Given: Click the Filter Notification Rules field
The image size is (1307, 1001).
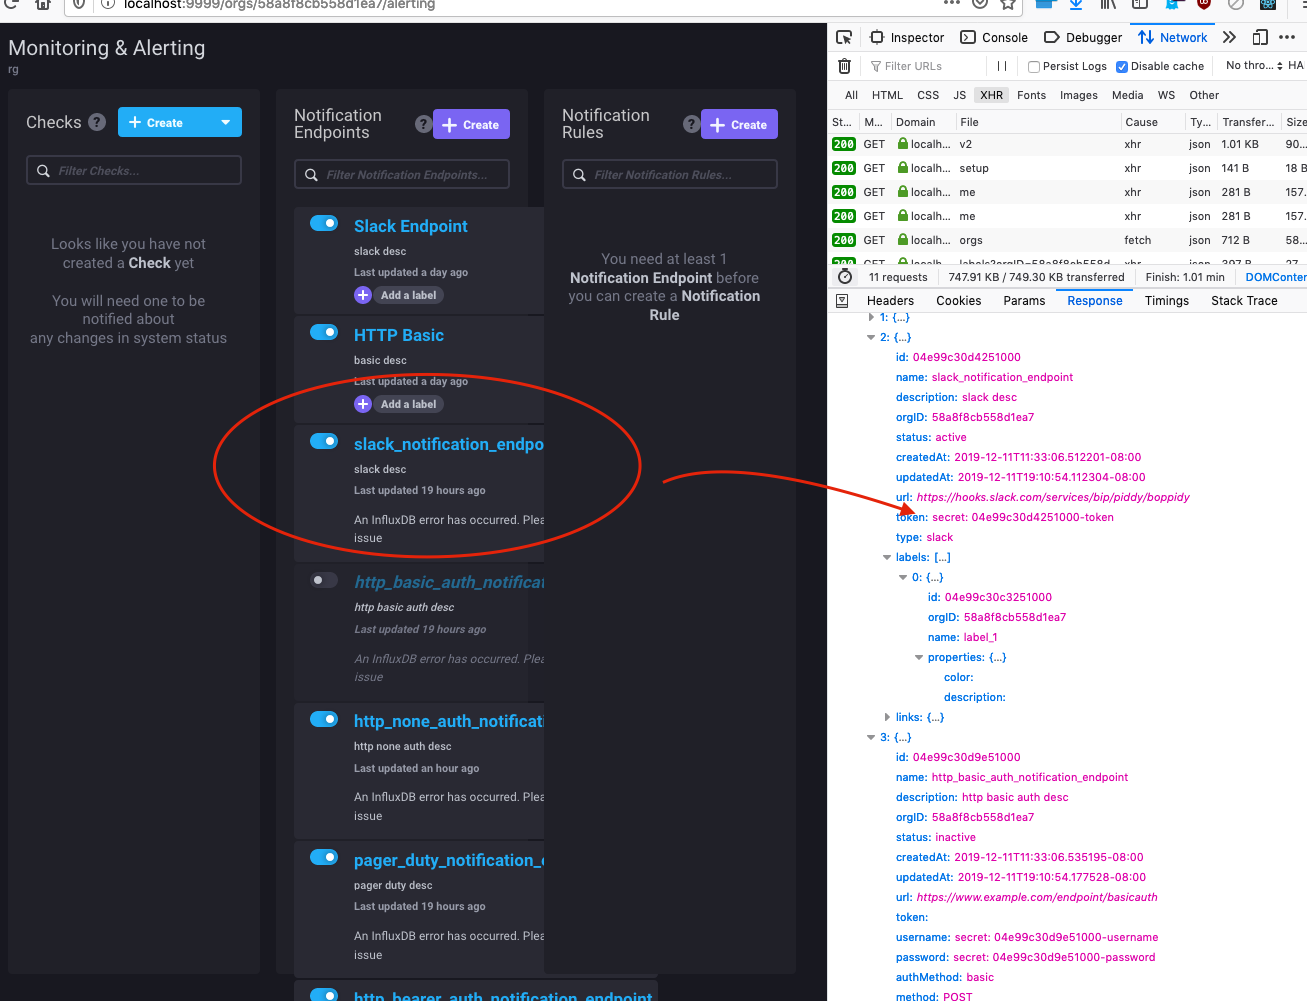Looking at the screenshot, I should click(669, 173).
